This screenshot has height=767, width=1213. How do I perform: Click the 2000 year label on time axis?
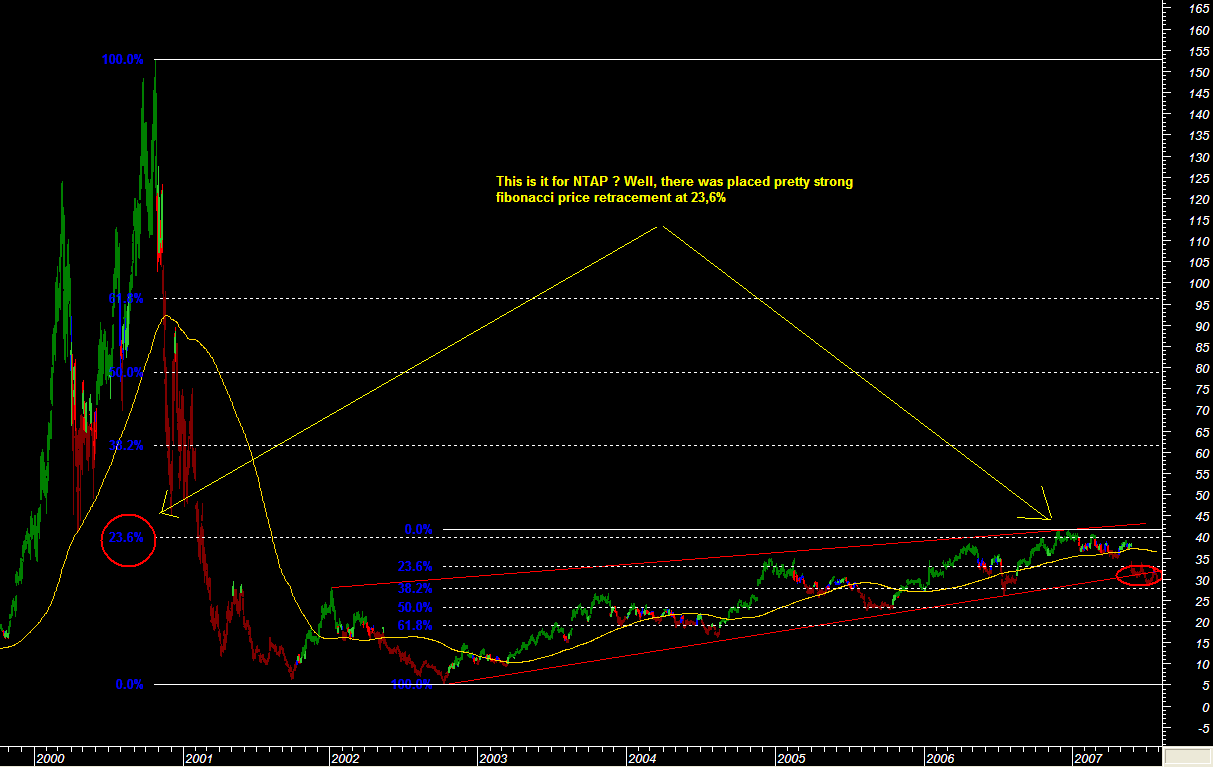51,759
